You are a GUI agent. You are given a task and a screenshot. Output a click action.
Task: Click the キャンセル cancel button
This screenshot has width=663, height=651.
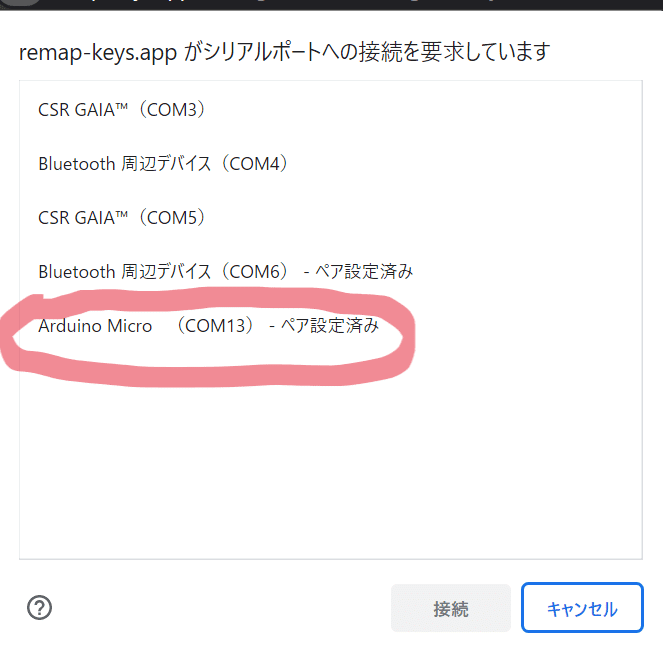pos(582,608)
